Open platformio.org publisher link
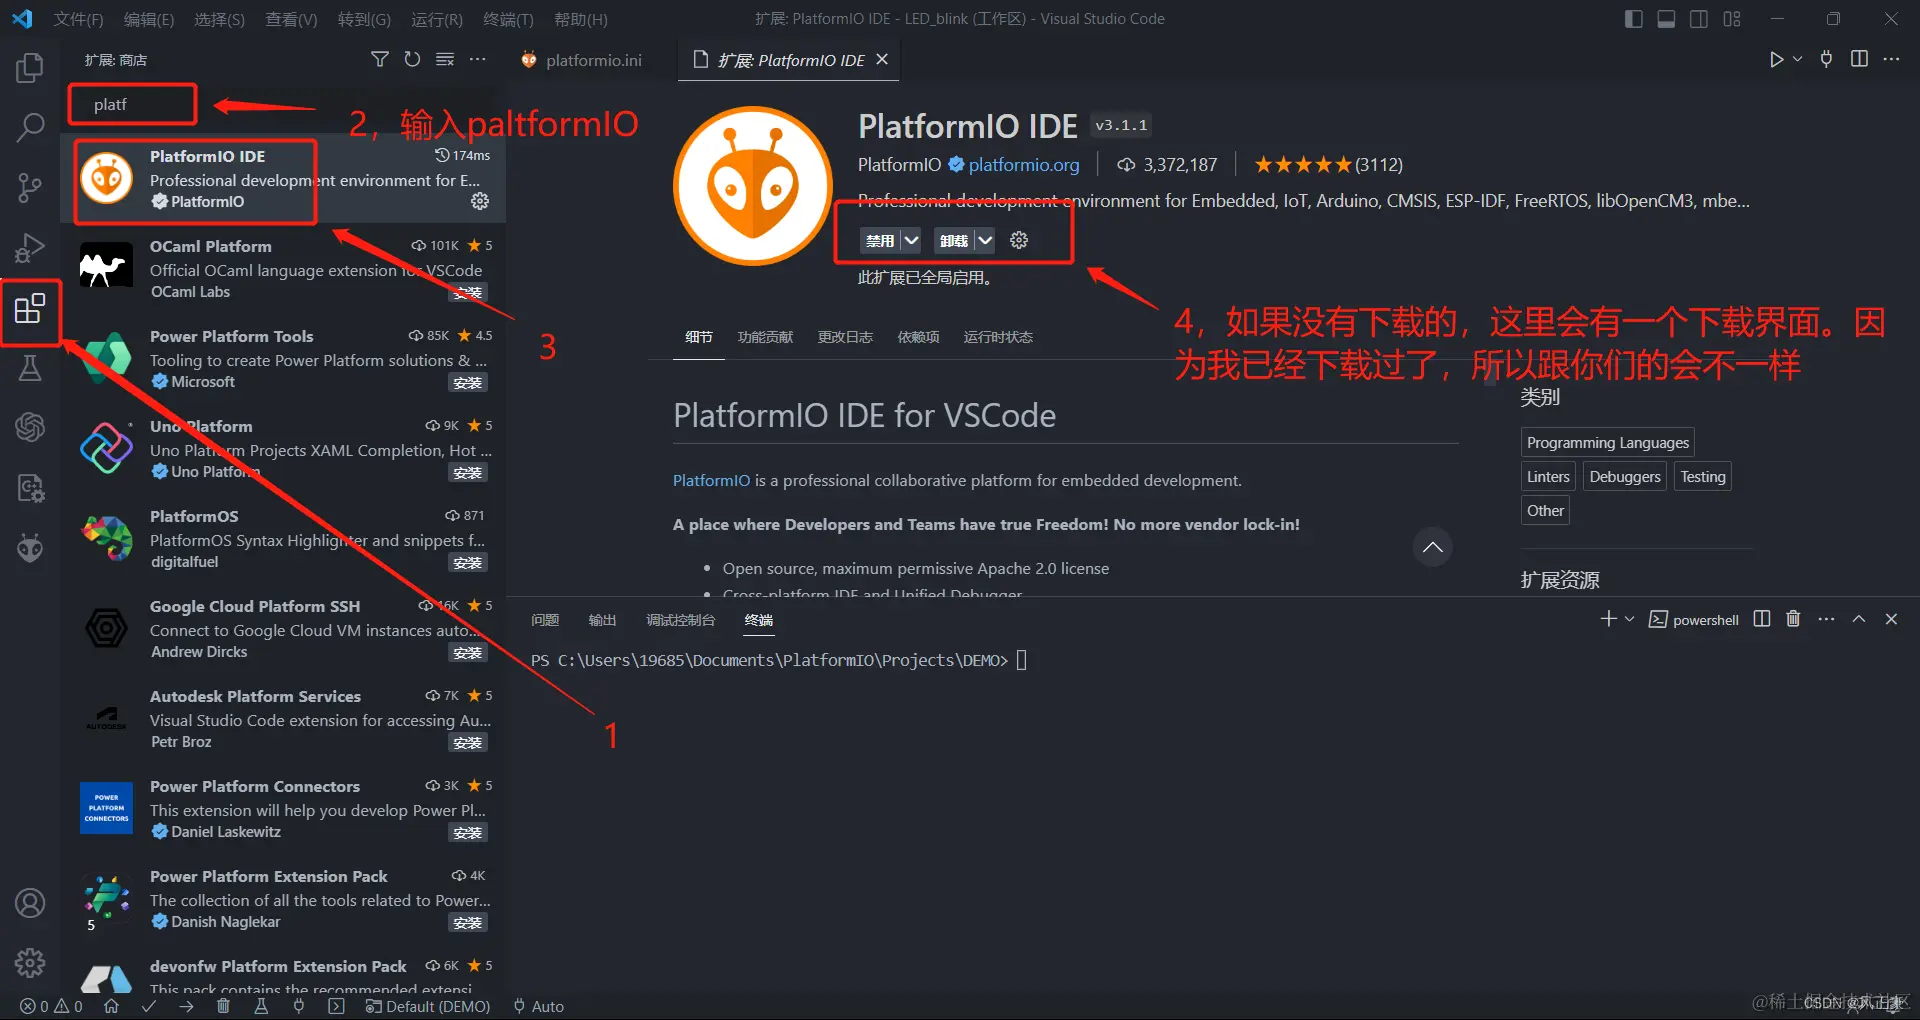The image size is (1920, 1020). (1024, 164)
